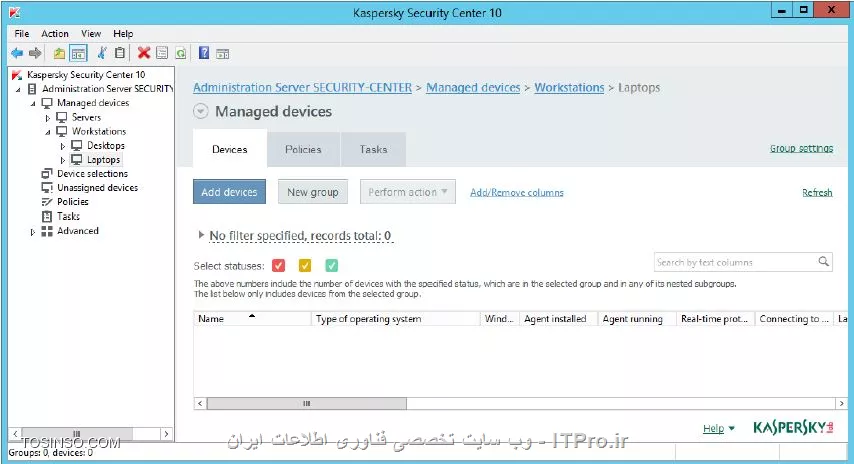
Task: Switch to the Devices tab
Action: coord(230,149)
